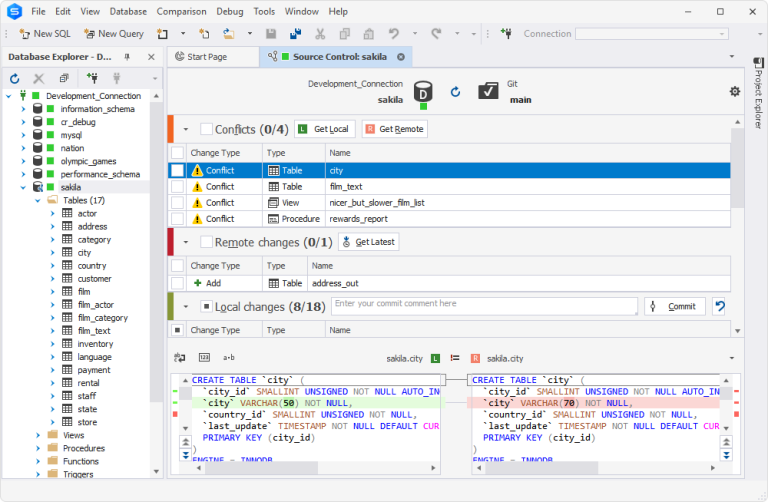Expand the Views folder in tree
This screenshot has width=768, height=502.
pyautogui.click(x=38, y=435)
